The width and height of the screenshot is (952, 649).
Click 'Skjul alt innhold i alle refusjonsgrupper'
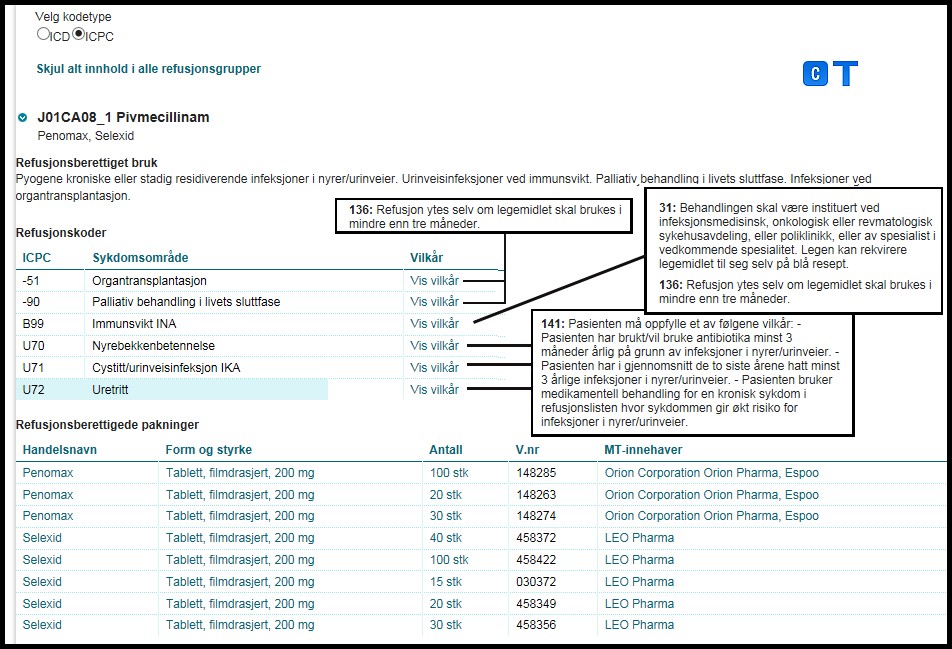pos(149,69)
